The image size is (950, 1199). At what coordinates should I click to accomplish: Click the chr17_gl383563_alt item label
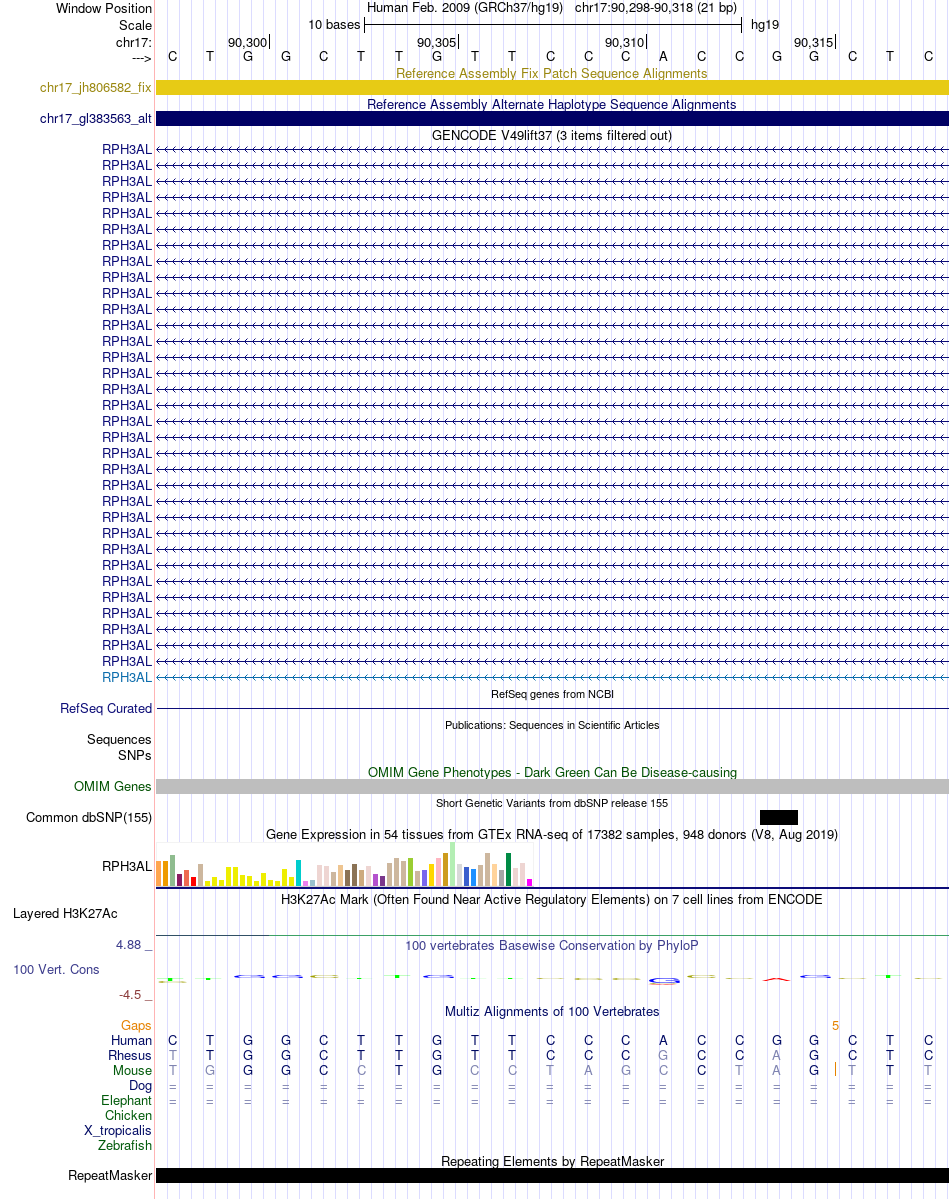pyautogui.click(x=96, y=119)
